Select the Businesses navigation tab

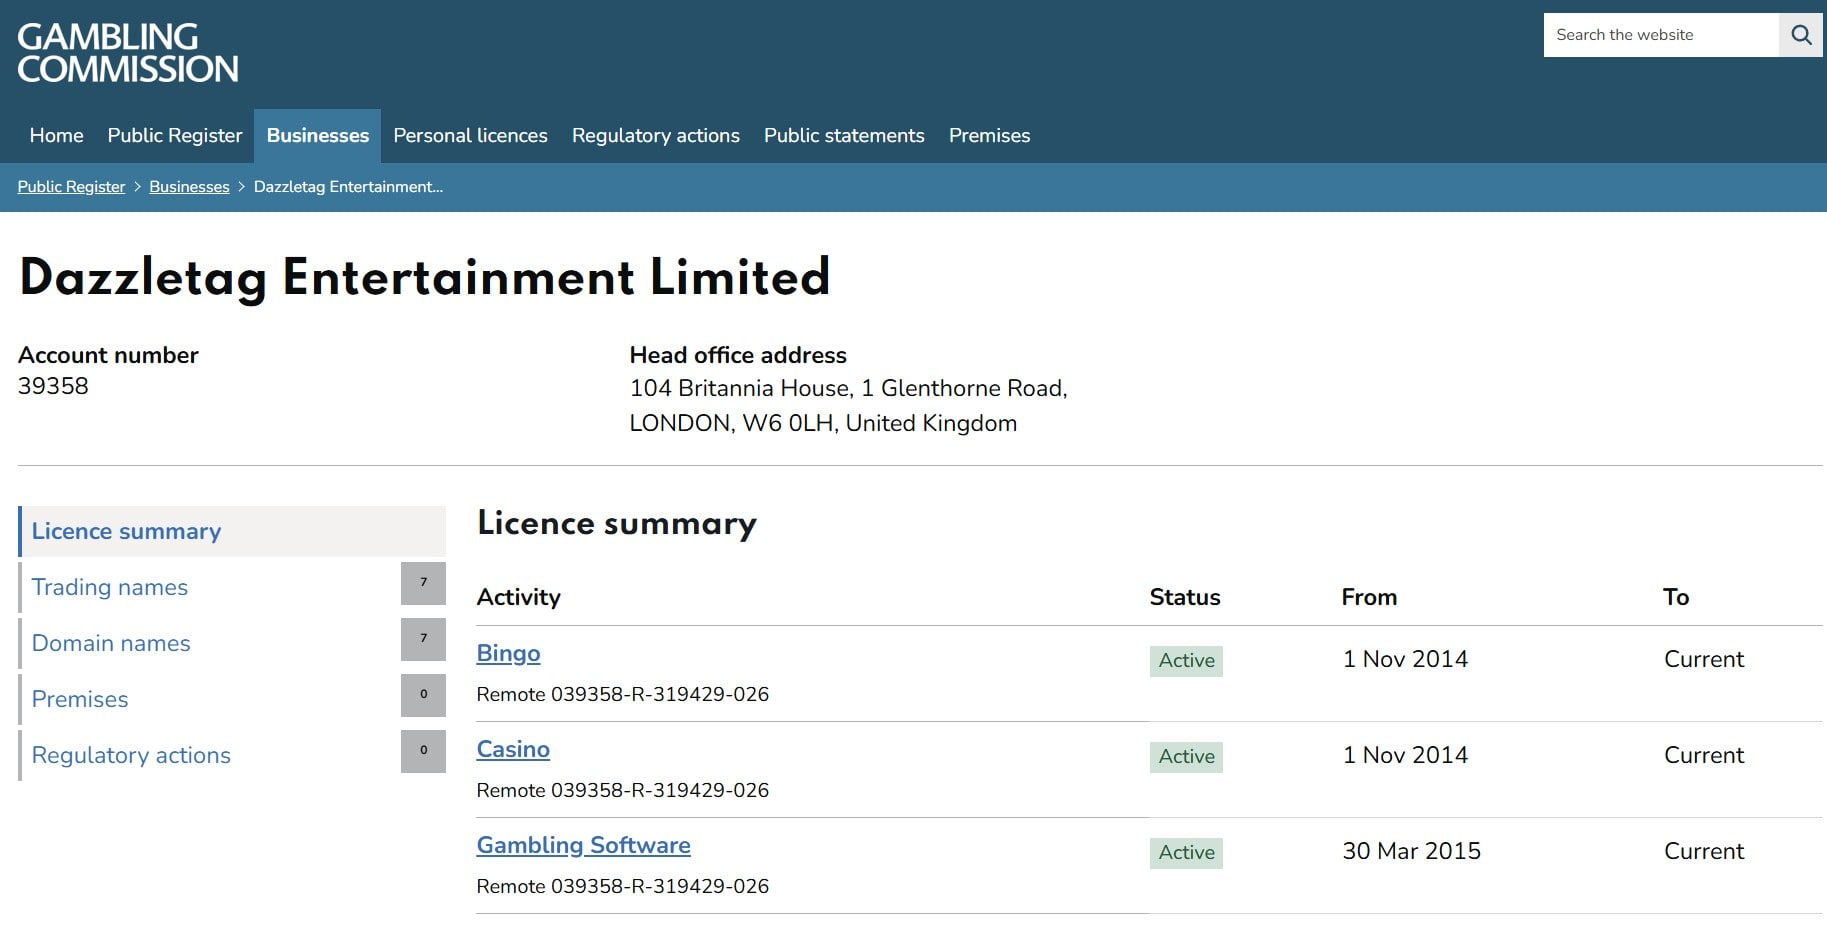pos(317,136)
